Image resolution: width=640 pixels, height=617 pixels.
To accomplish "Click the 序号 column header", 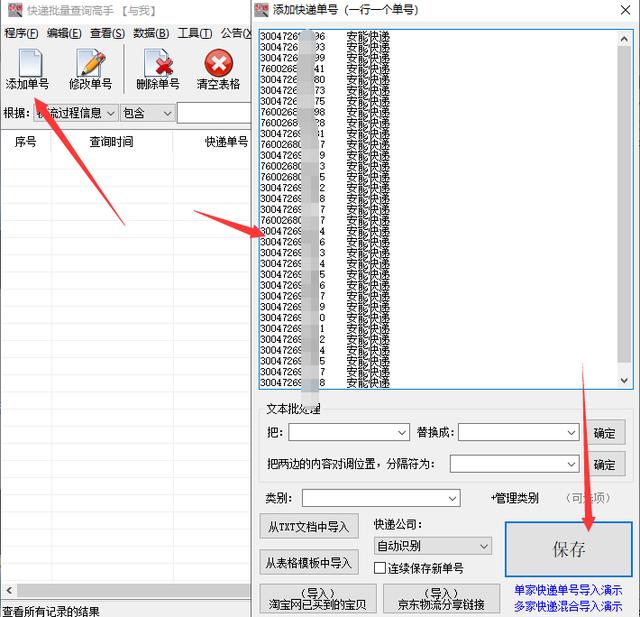I will 26,142.
